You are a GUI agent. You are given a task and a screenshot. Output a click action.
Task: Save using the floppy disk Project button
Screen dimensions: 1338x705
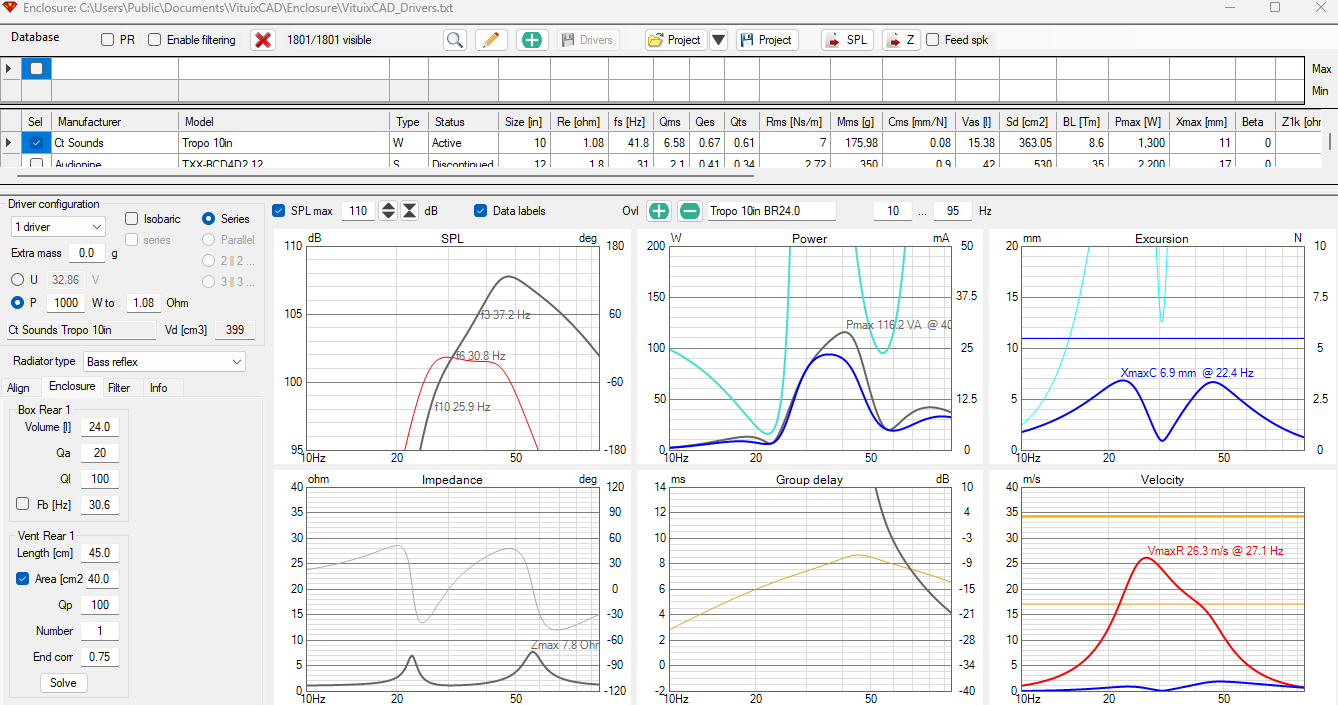pyautogui.click(x=766, y=40)
